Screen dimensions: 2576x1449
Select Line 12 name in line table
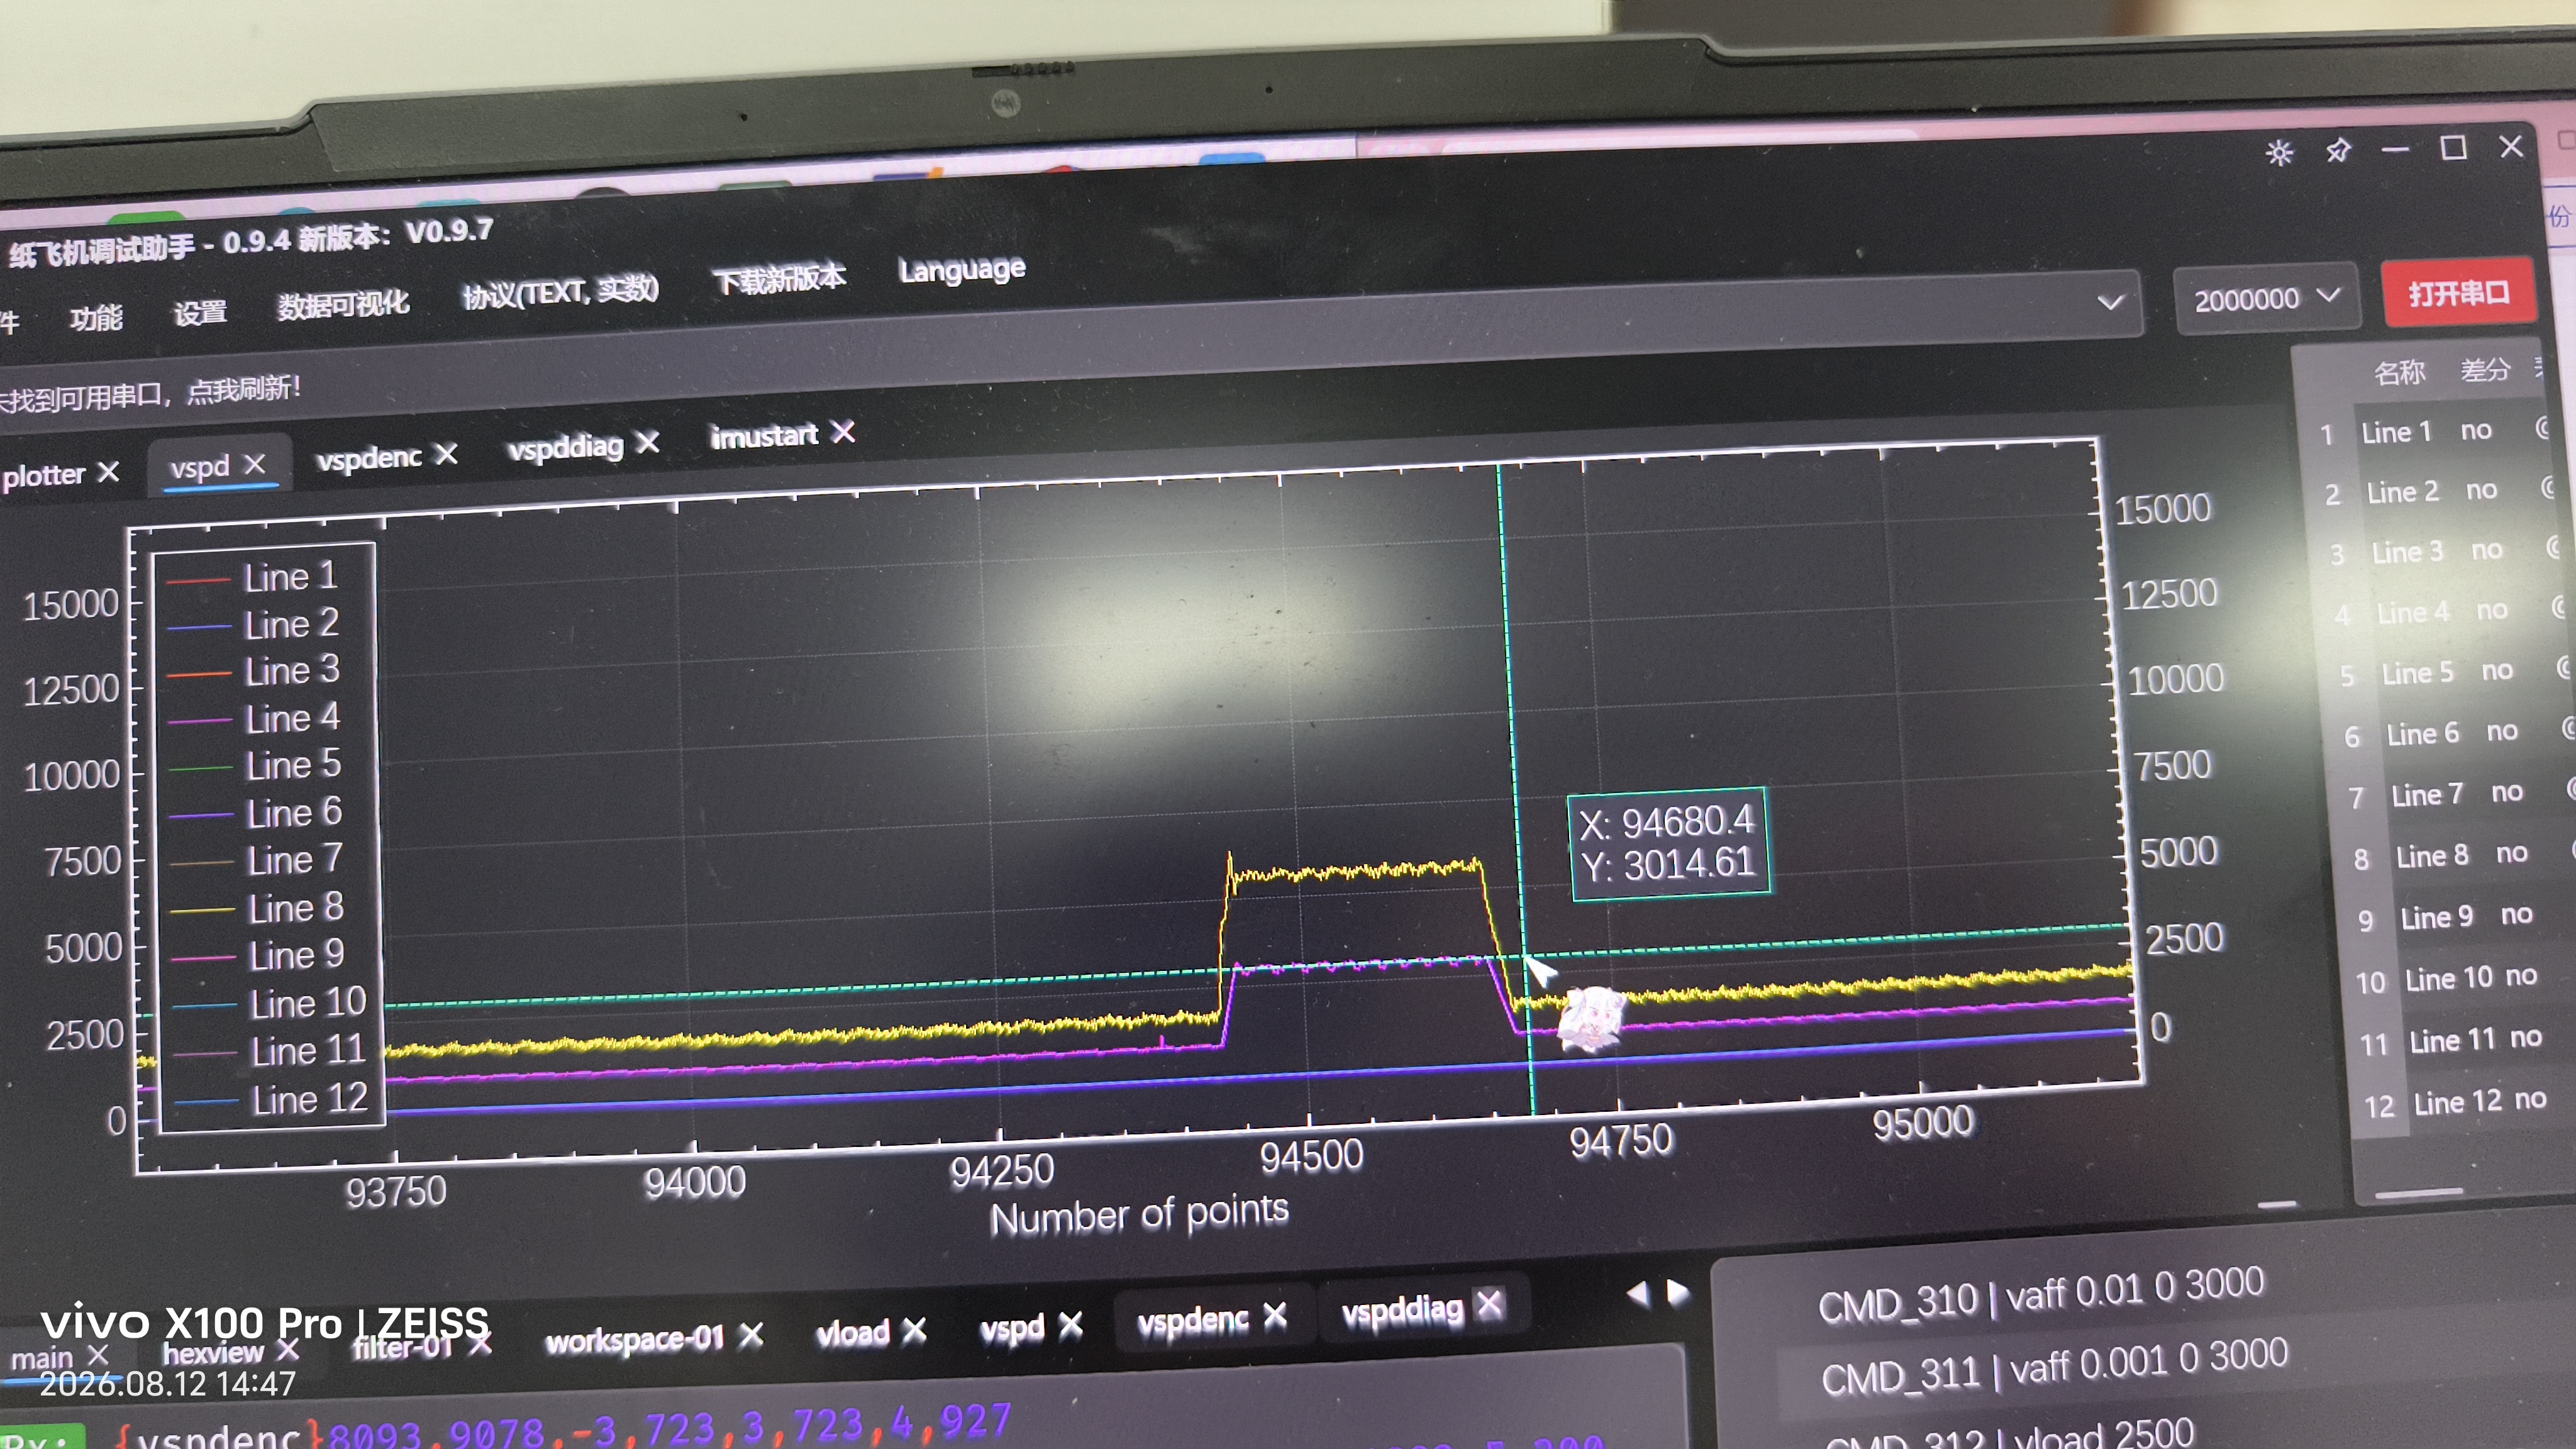click(2459, 1102)
